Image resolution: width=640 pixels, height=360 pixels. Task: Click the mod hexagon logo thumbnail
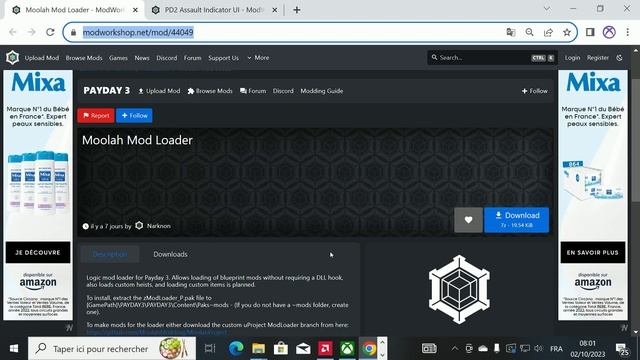click(459, 289)
